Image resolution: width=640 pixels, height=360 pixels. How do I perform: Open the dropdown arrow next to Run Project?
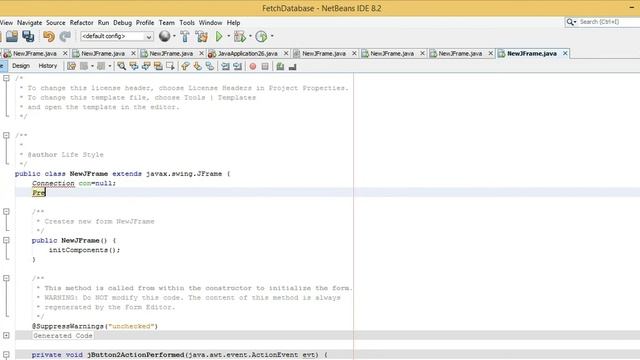[229, 36]
